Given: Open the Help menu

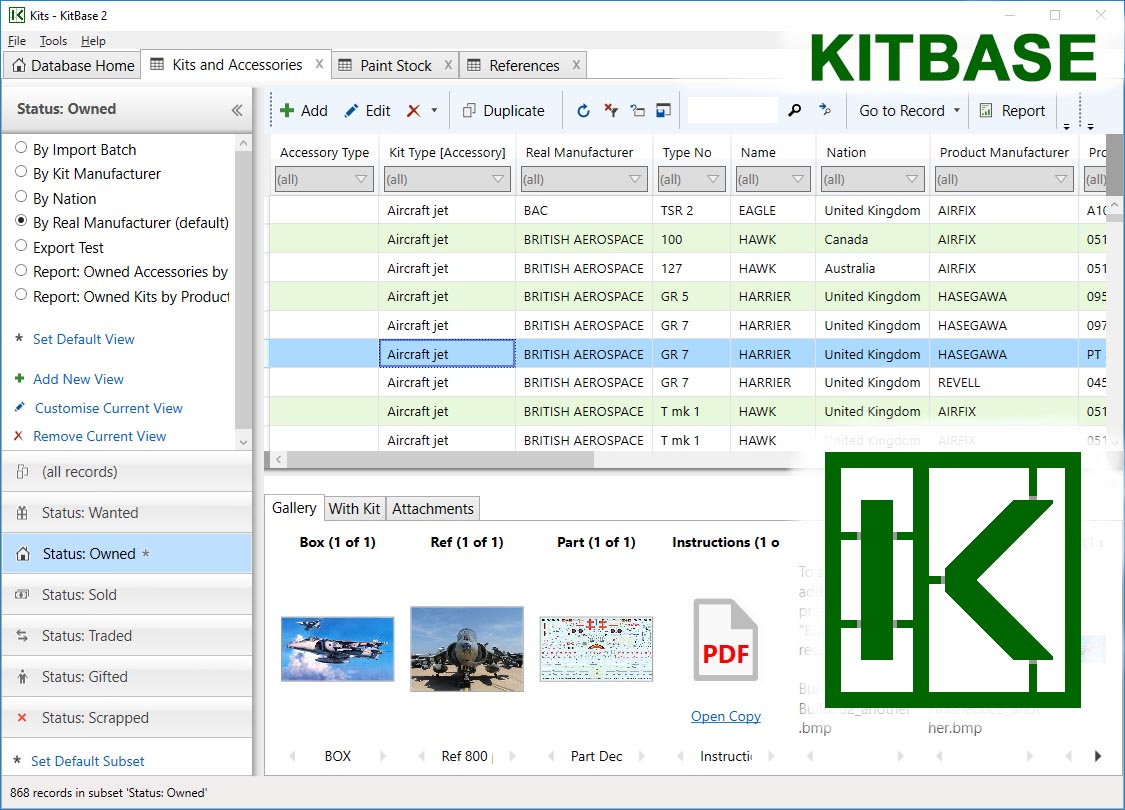Looking at the screenshot, I should pos(93,41).
